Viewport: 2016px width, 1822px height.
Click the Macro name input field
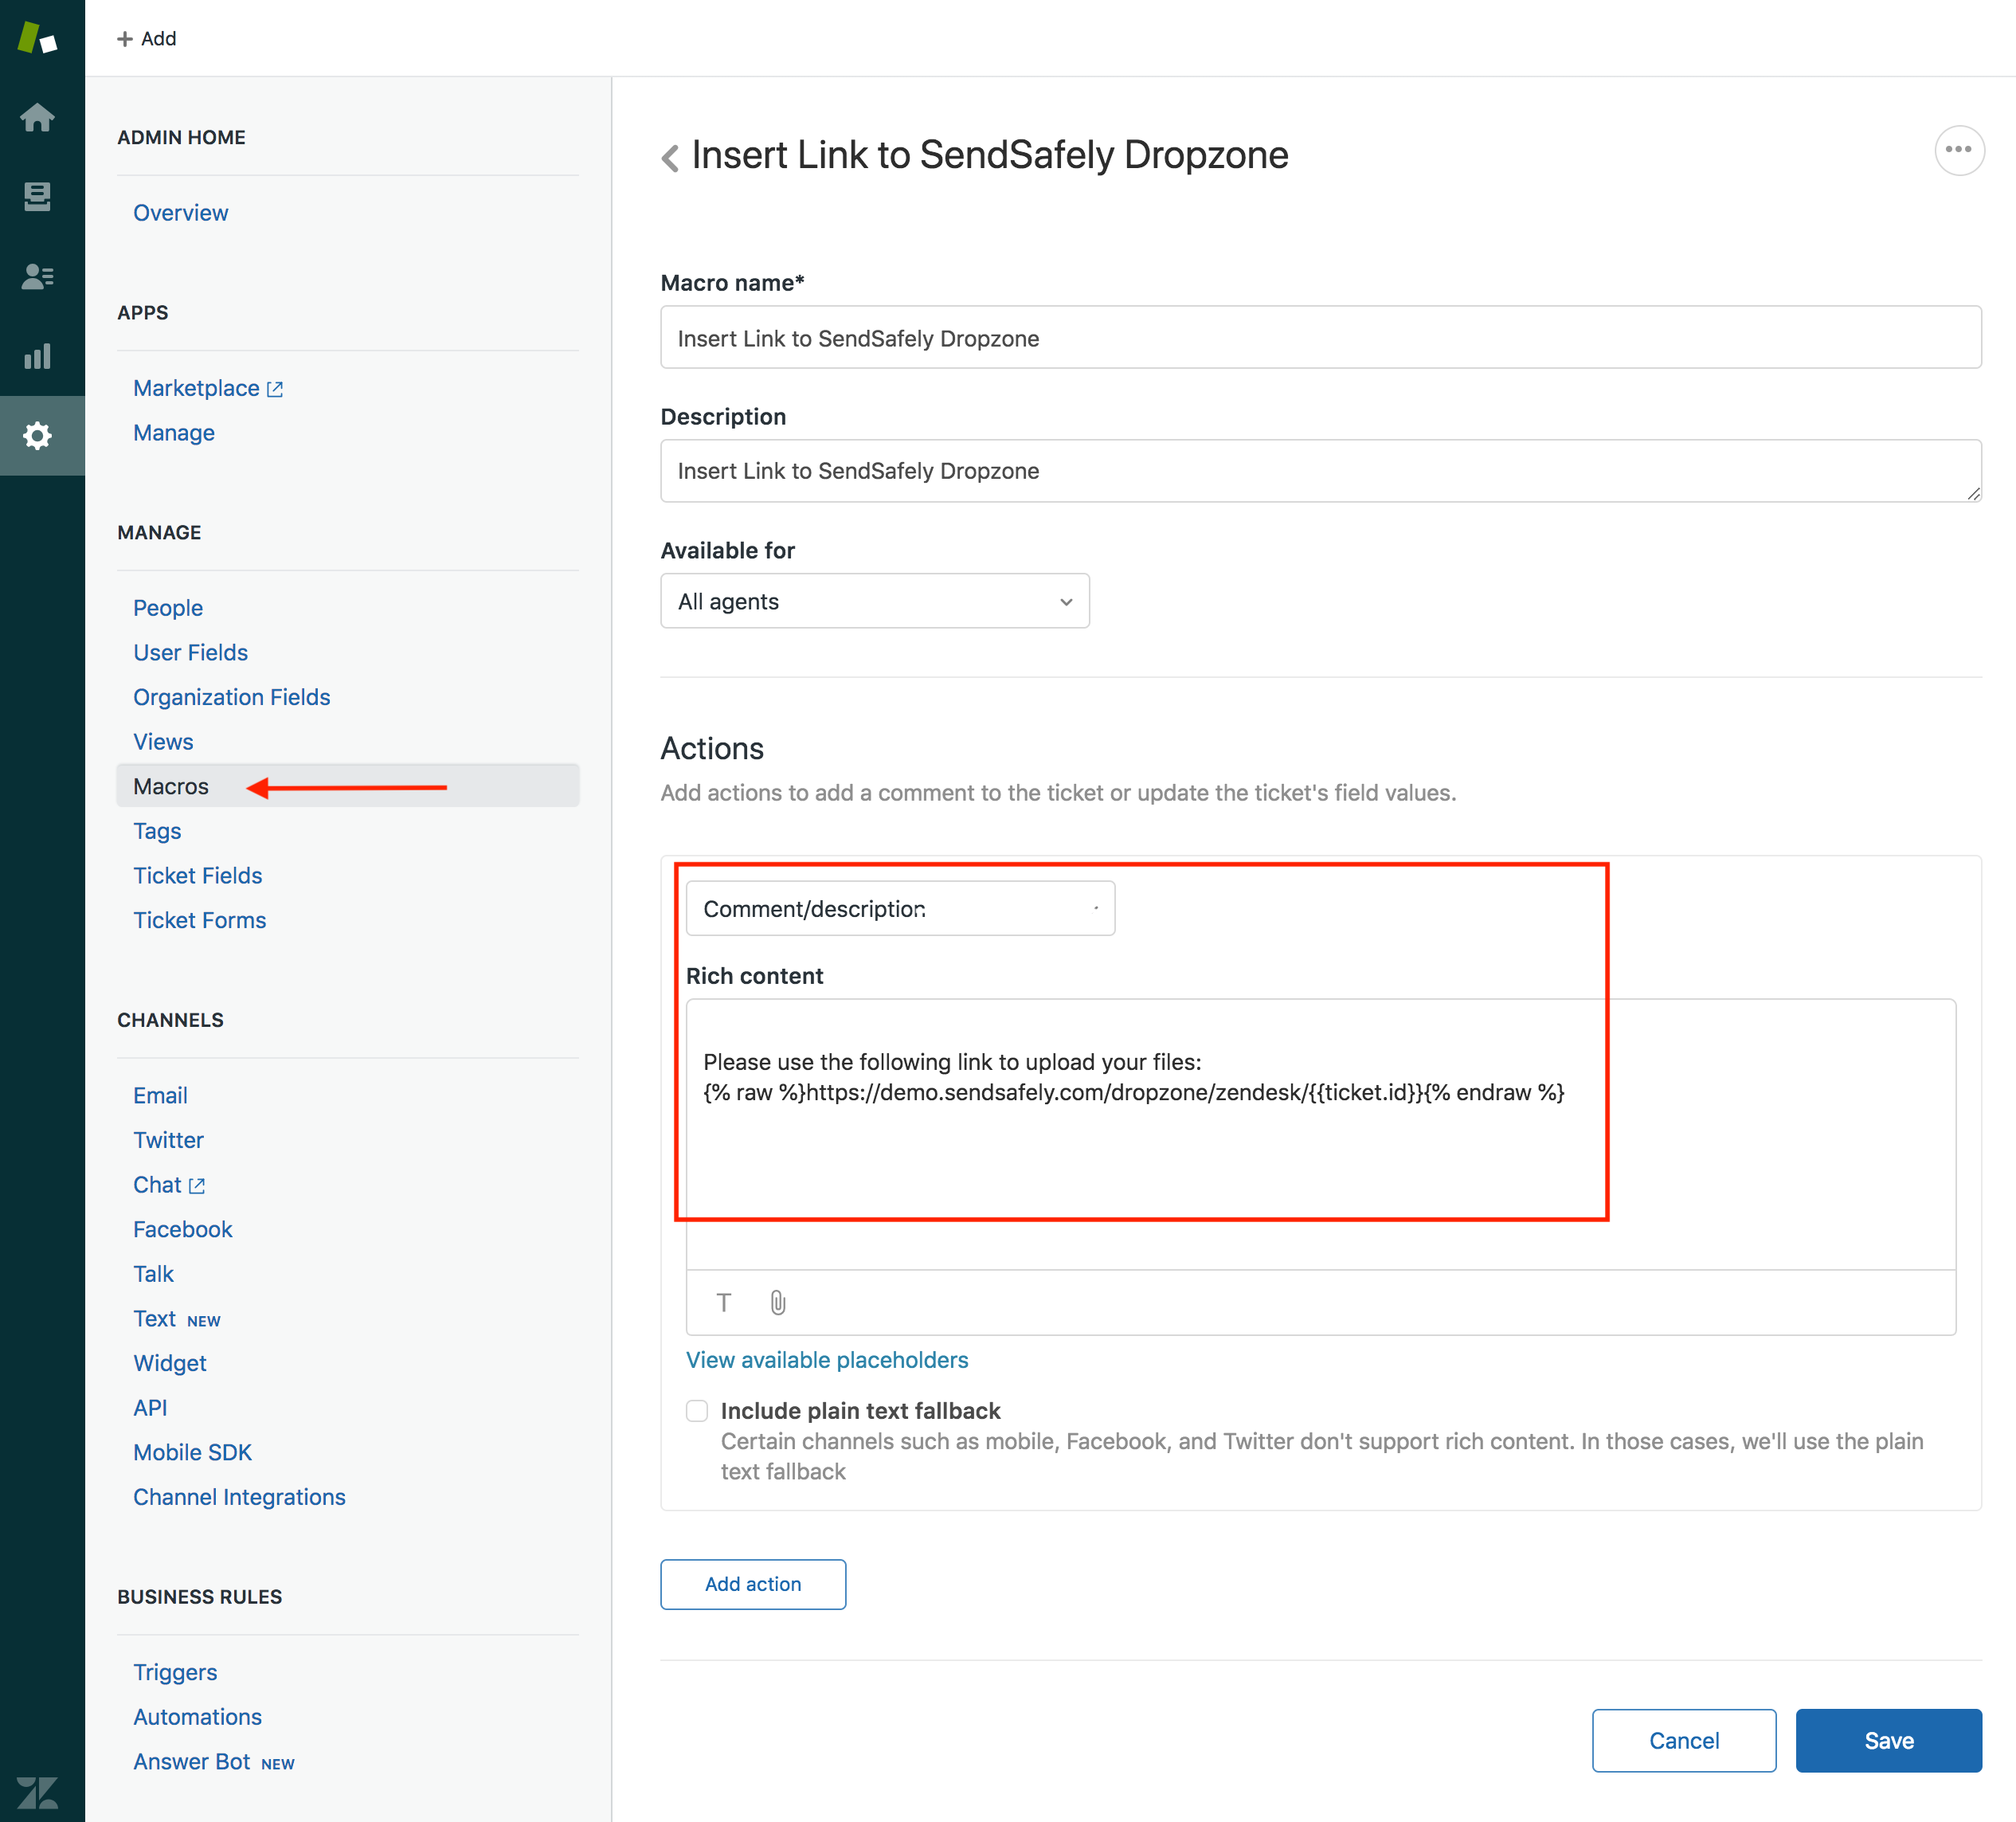1321,337
